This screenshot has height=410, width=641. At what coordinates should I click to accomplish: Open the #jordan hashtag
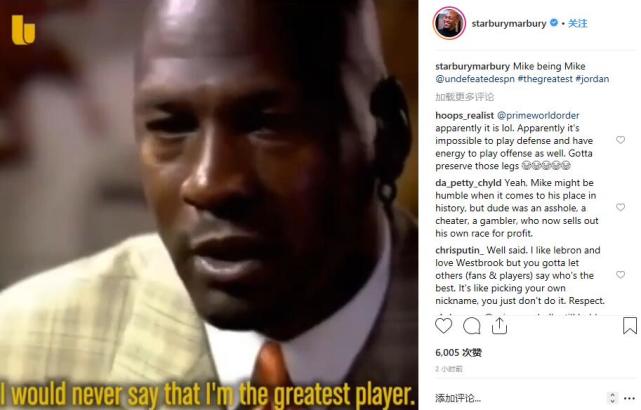point(592,79)
